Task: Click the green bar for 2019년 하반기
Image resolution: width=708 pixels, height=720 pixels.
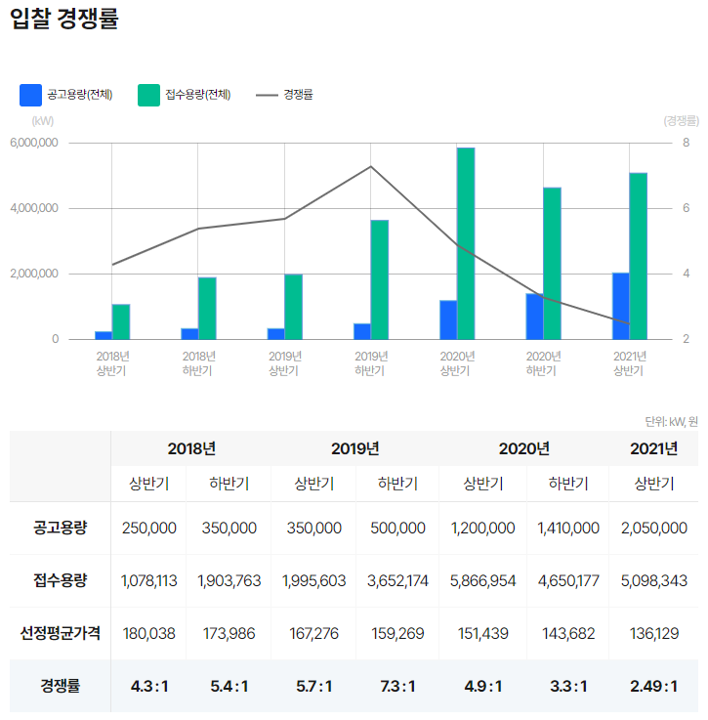Action: click(379, 279)
